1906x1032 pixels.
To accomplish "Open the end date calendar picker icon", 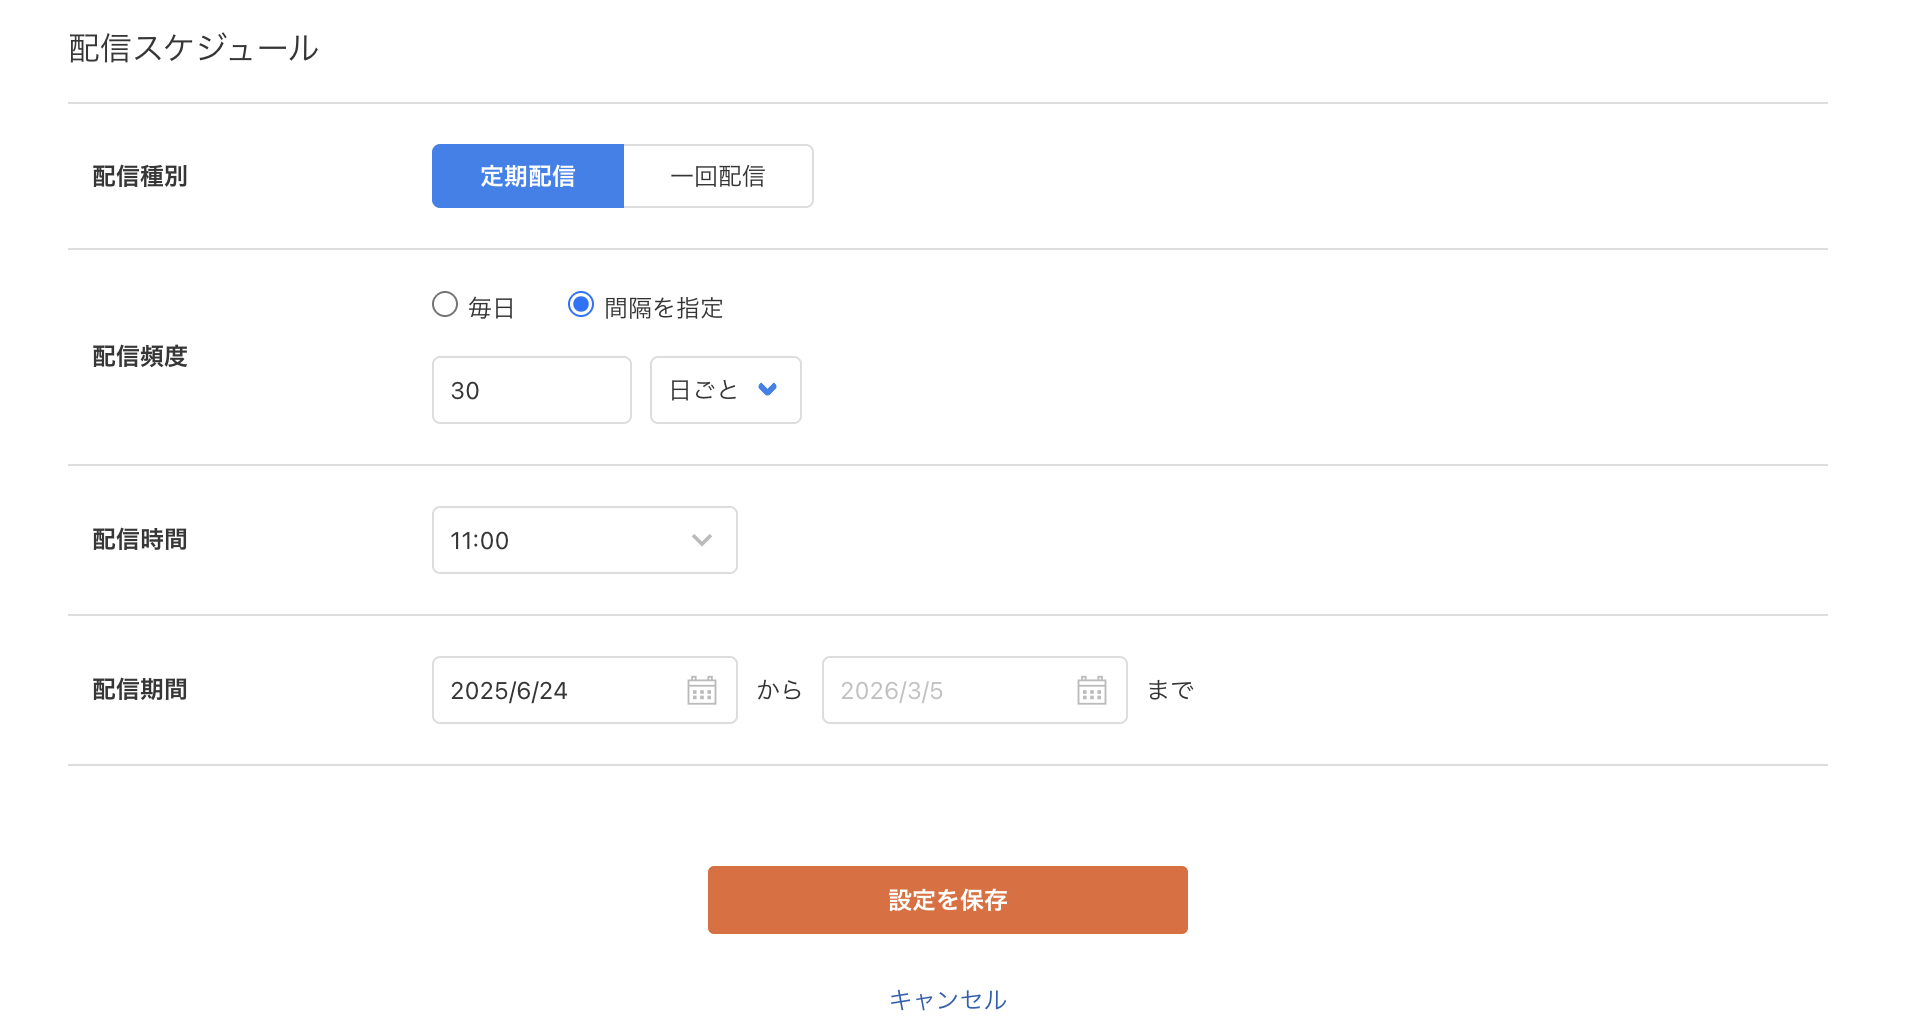I will pyautogui.click(x=1092, y=690).
